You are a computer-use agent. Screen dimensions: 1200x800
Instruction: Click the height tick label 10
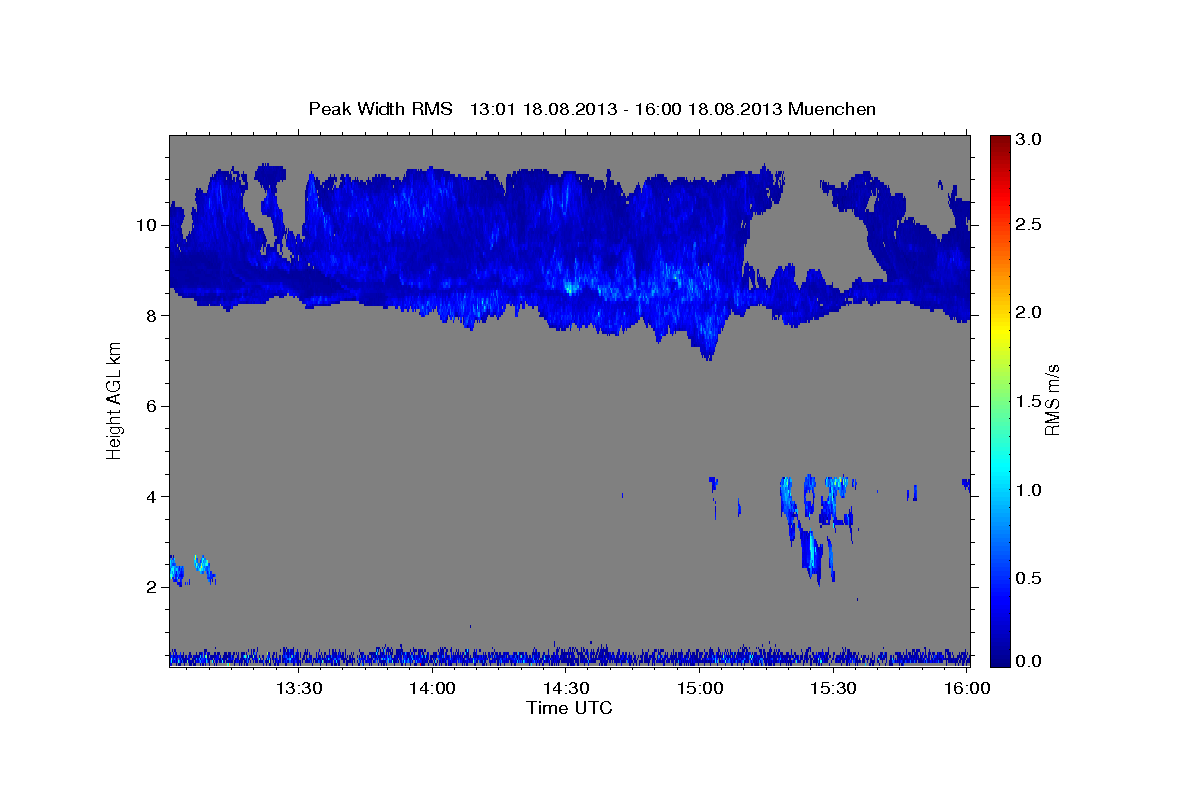[x=148, y=225]
